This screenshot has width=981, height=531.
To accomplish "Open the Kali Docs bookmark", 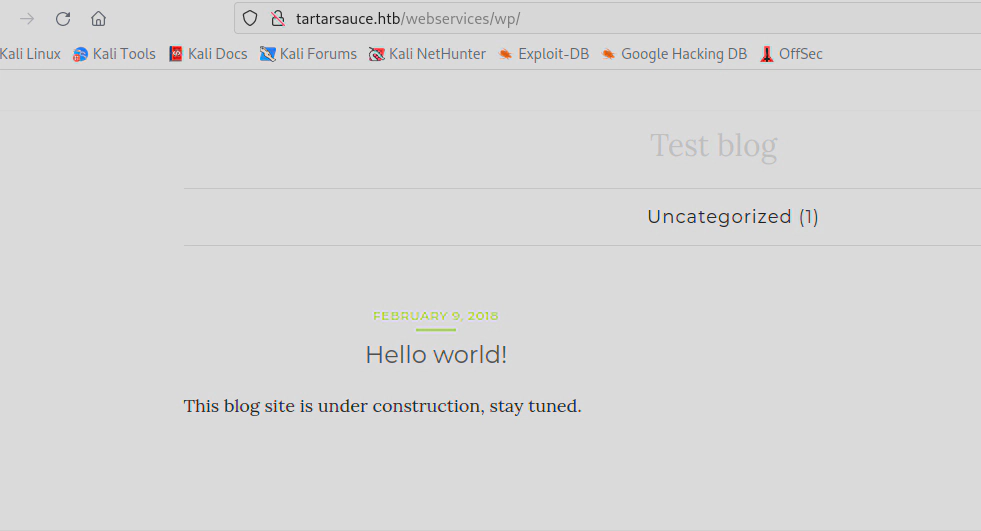I will coord(208,54).
